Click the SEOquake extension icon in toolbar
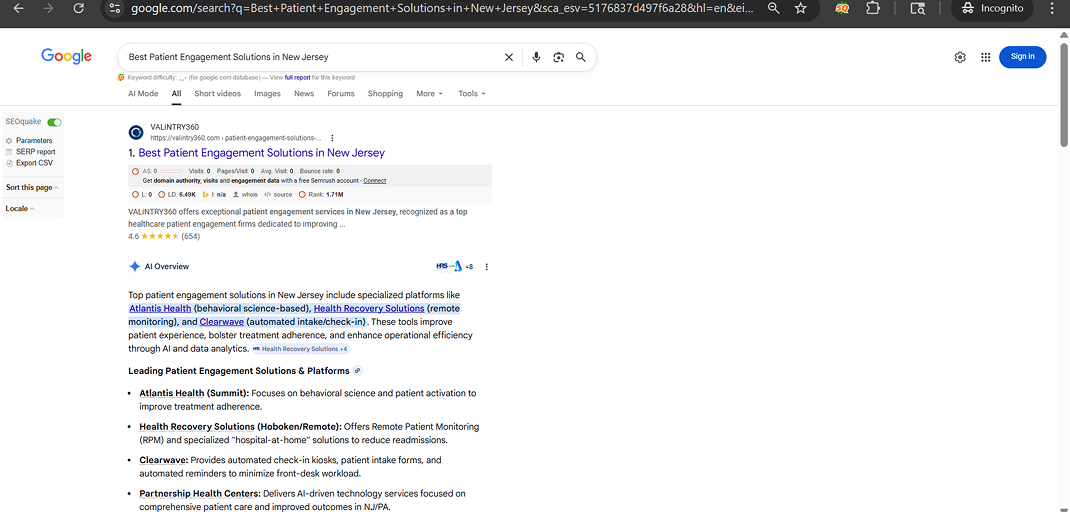This screenshot has height=512, width=1070. pyautogui.click(x=842, y=8)
